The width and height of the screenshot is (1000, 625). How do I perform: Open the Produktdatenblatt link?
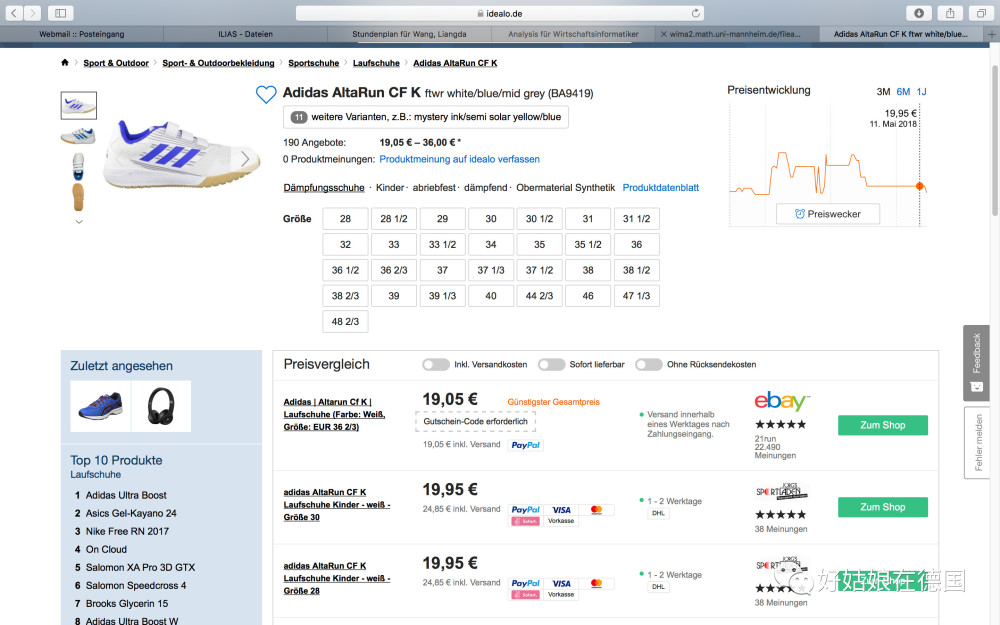[661, 188]
